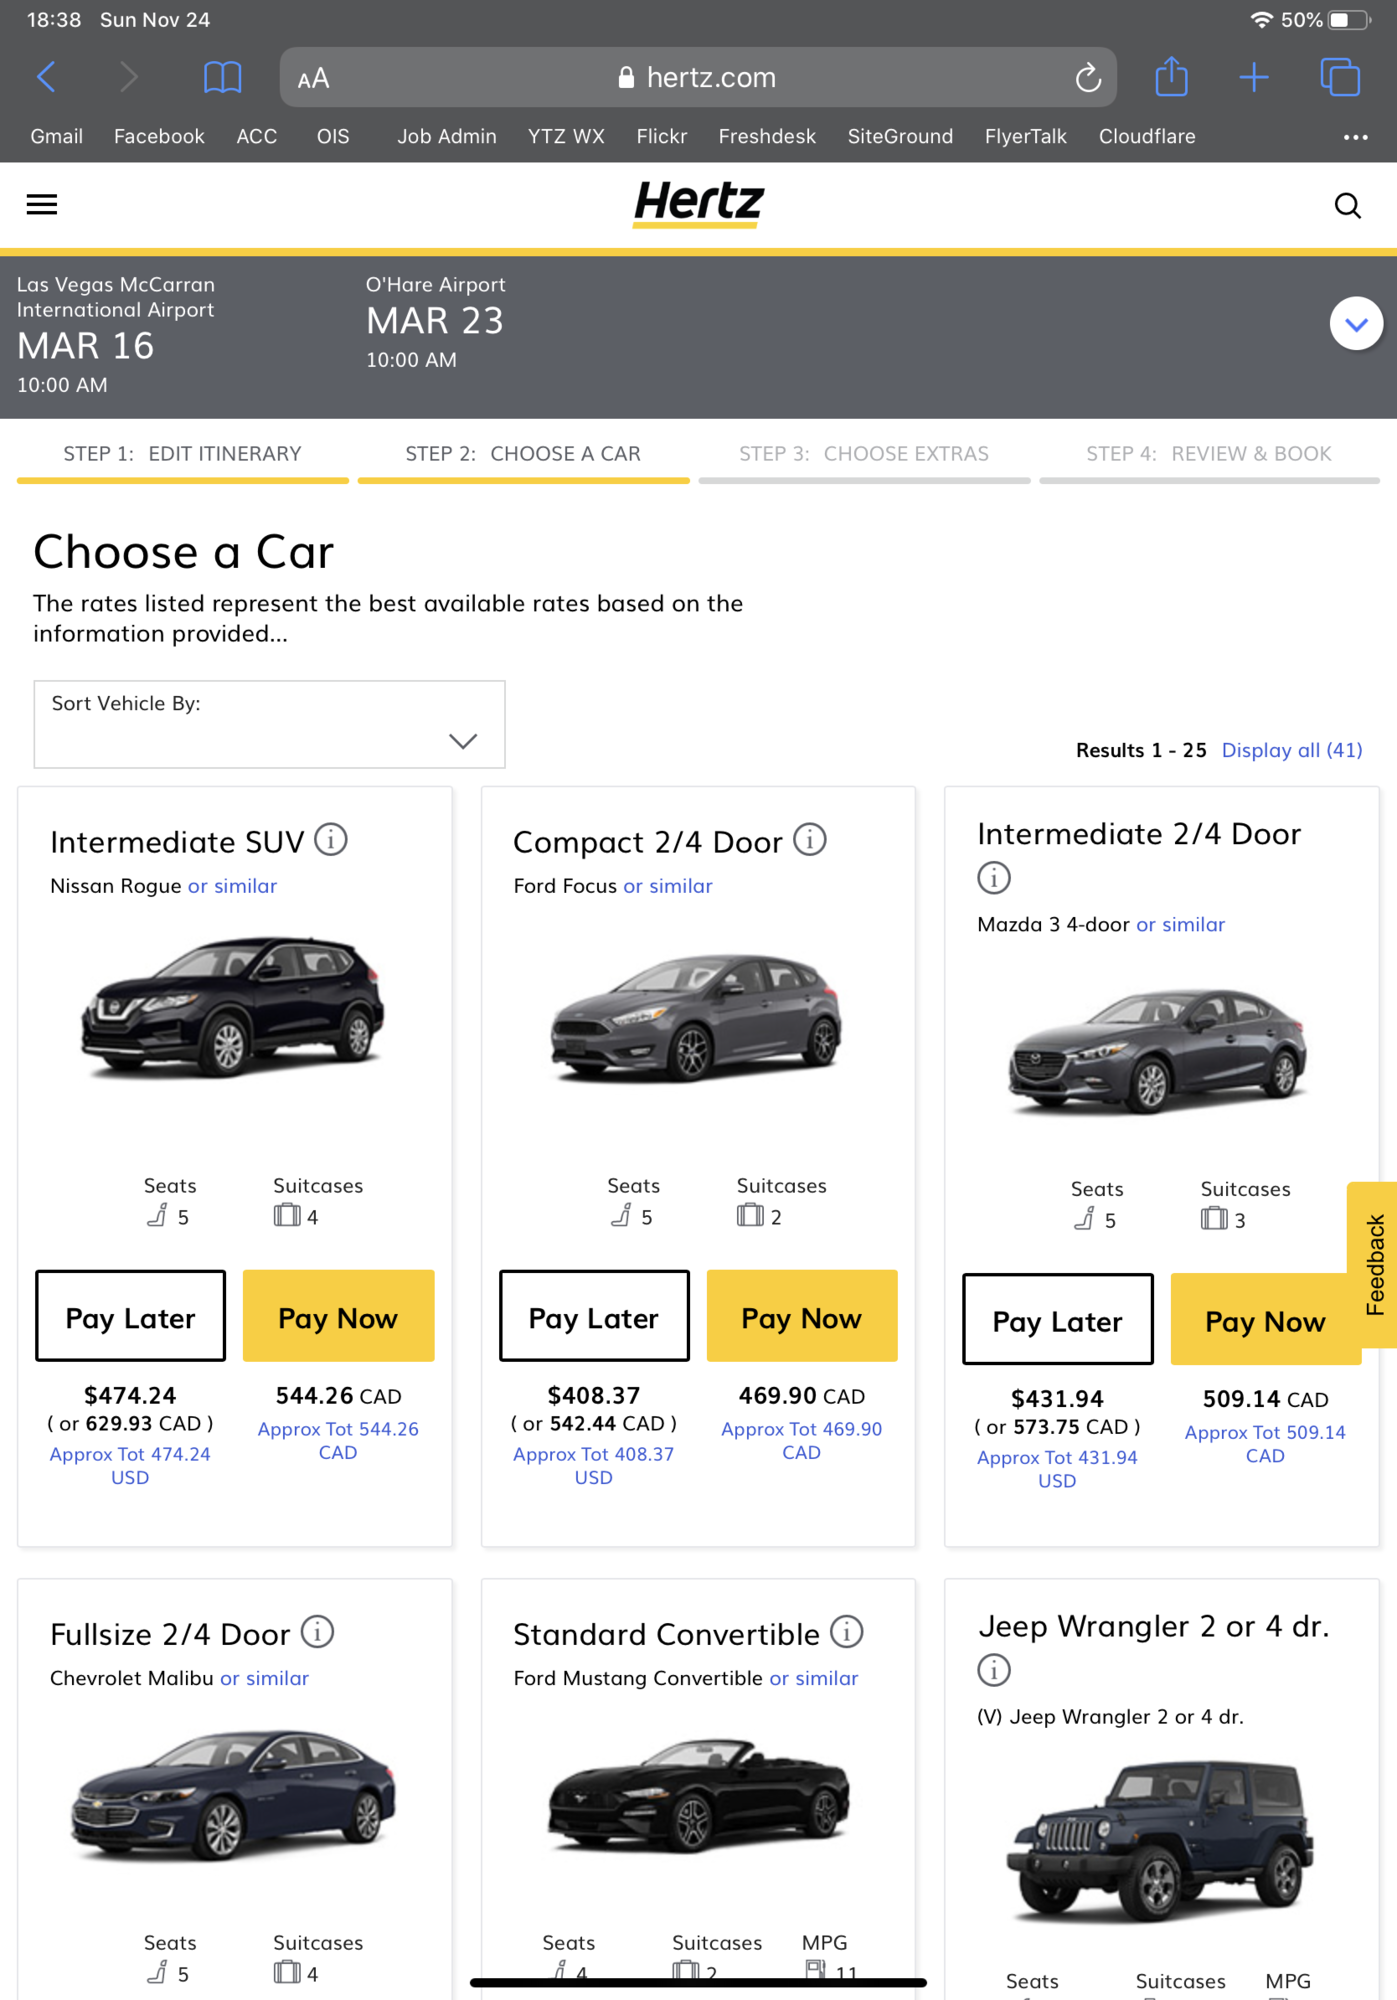Select Step 2: Choose a Car
This screenshot has width=1397, height=2000.
click(523, 454)
